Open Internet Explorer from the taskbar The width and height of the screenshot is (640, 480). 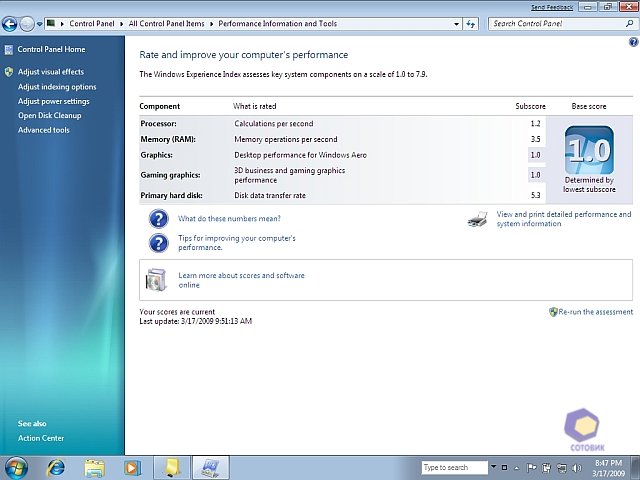(56, 467)
